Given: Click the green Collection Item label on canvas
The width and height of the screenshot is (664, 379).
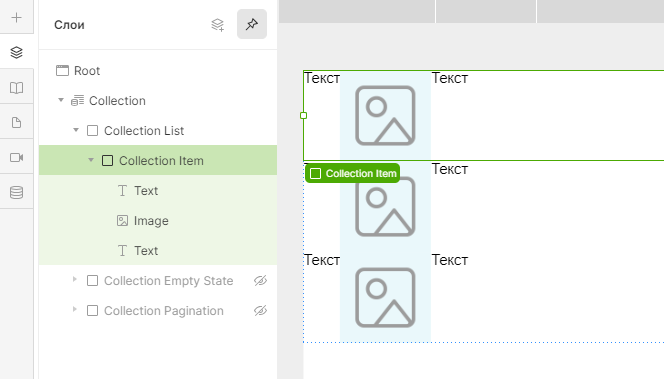Looking at the screenshot, I should pos(352,173).
